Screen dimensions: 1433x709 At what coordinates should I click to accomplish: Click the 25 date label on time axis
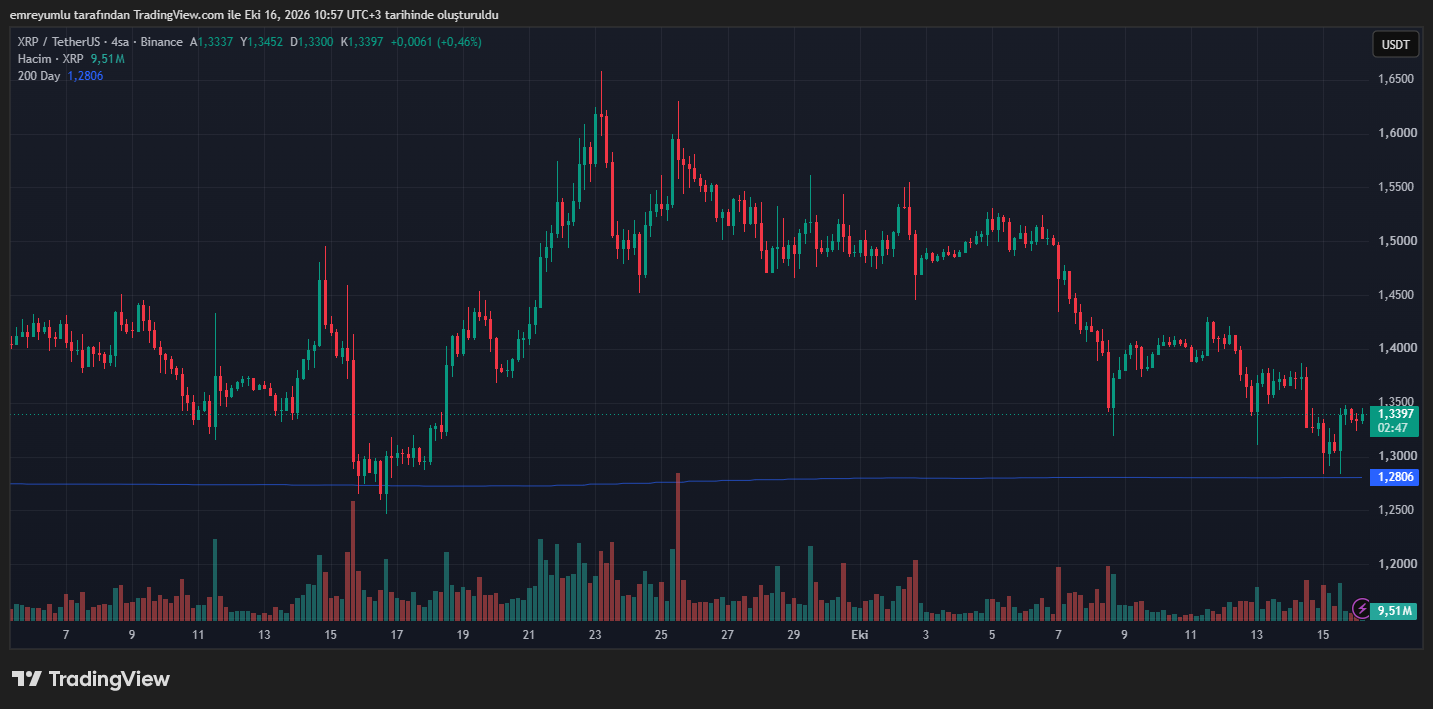point(661,635)
